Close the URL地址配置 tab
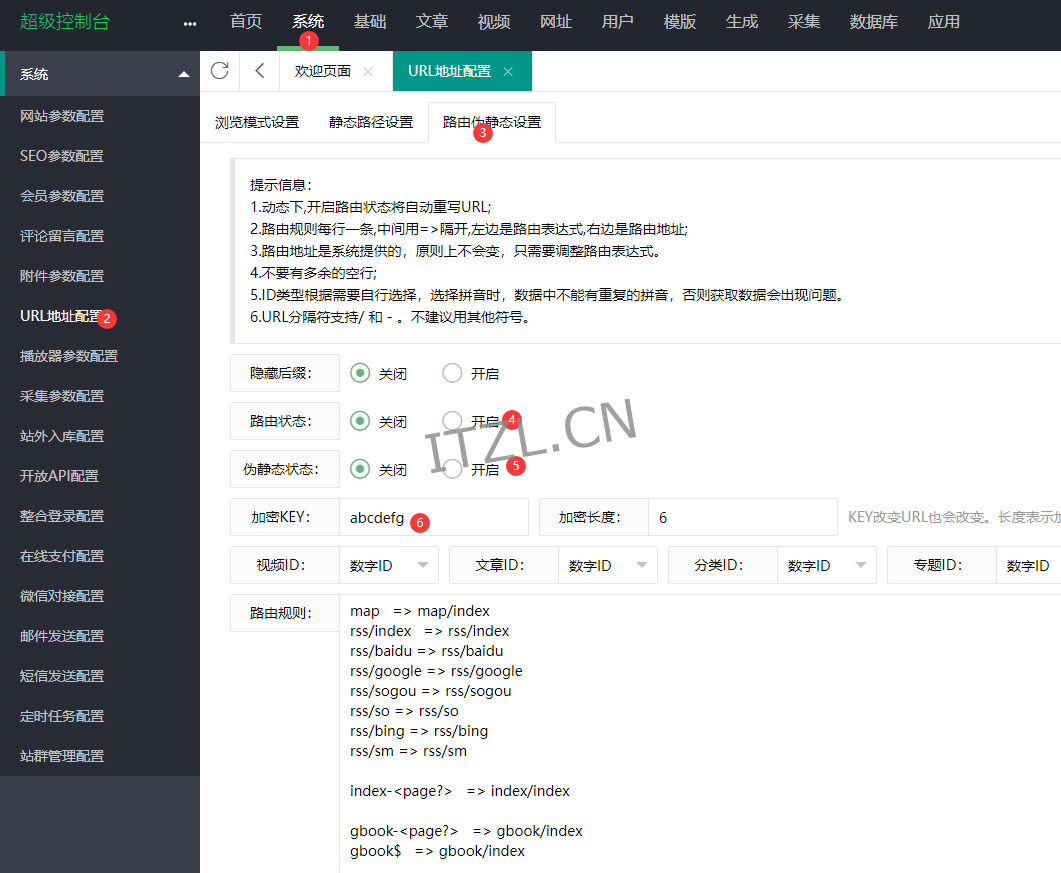 (508, 72)
